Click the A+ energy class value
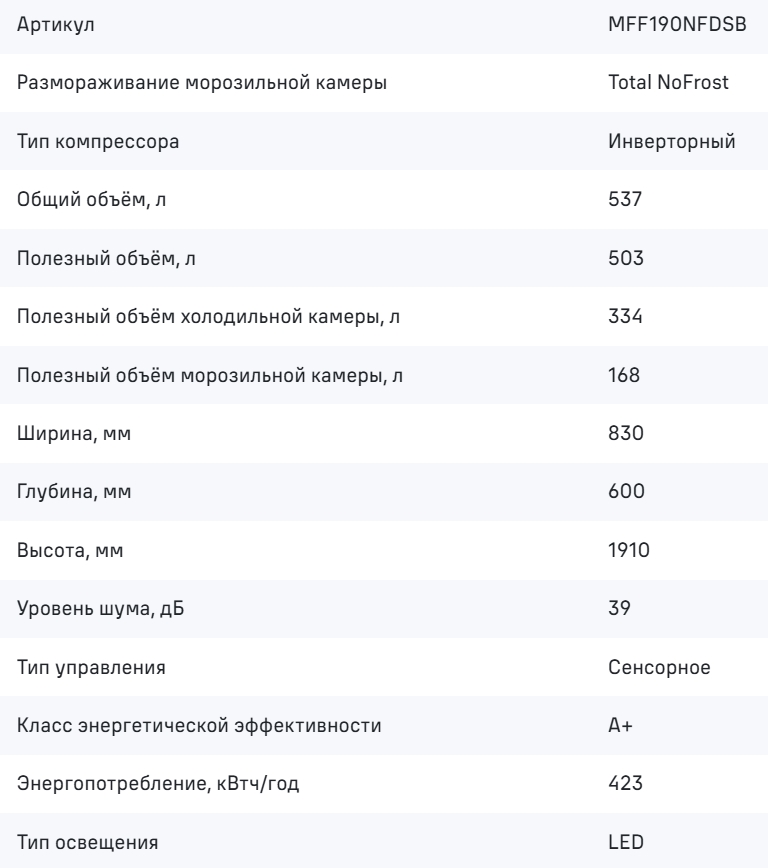The height and width of the screenshot is (868, 768). pyautogui.click(x=620, y=725)
